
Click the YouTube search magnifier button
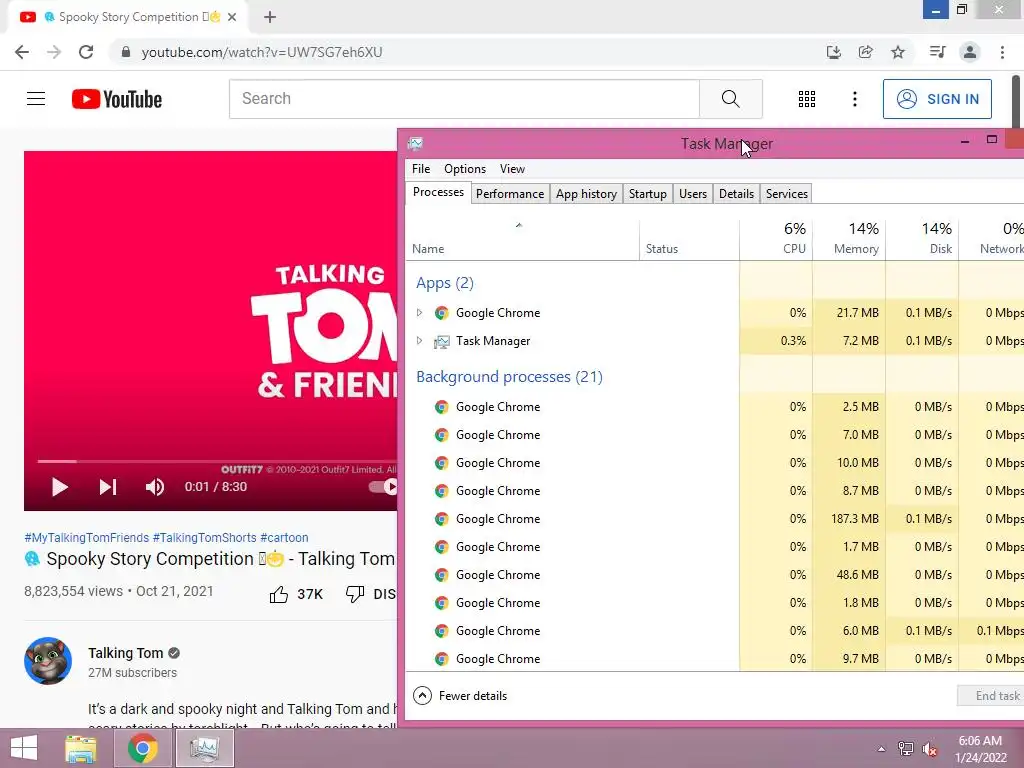(x=731, y=99)
